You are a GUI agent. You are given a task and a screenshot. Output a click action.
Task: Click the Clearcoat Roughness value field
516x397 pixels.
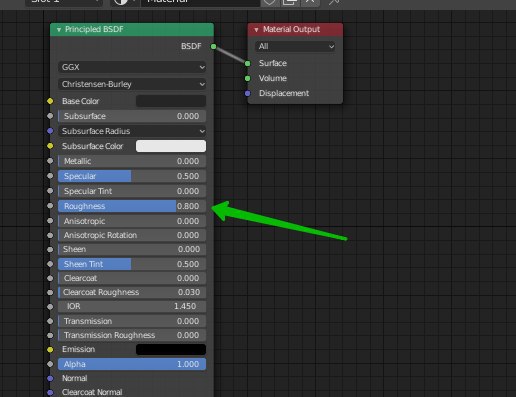[x=132, y=292]
